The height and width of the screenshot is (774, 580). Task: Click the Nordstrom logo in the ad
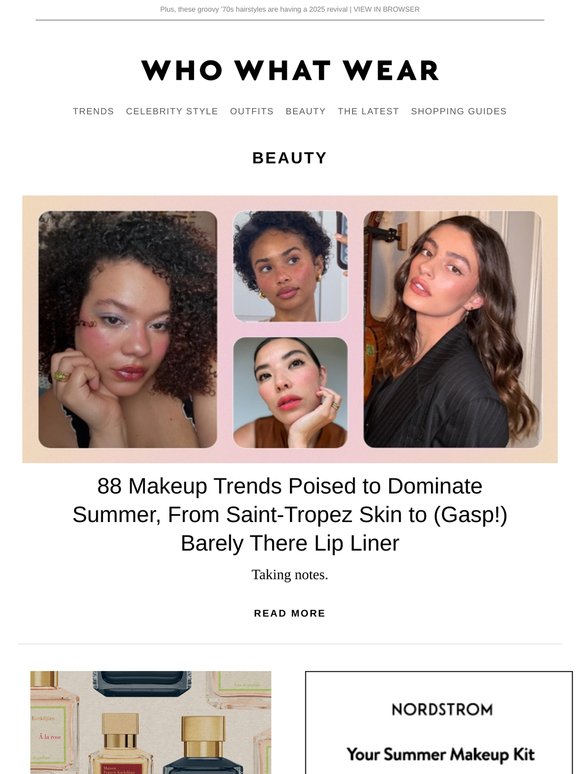pos(442,710)
